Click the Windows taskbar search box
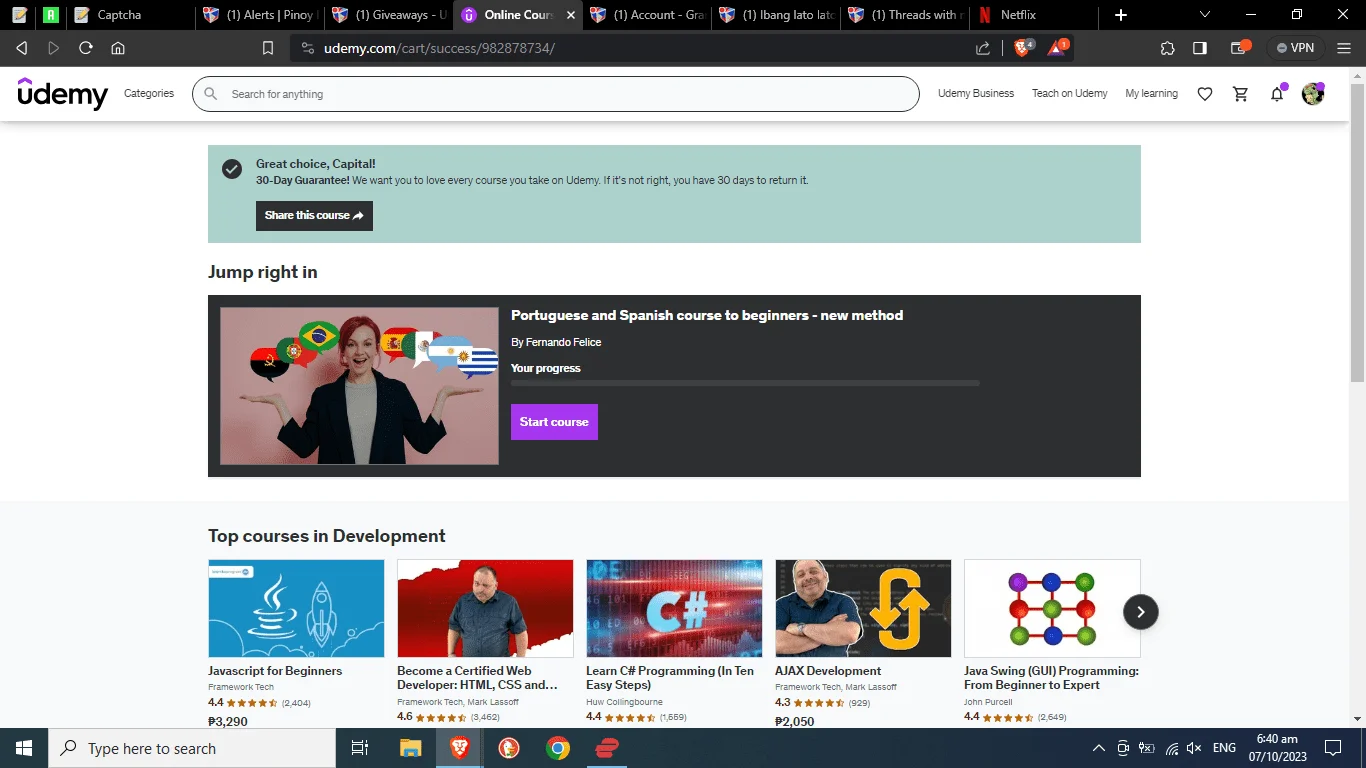 pos(192,748)
